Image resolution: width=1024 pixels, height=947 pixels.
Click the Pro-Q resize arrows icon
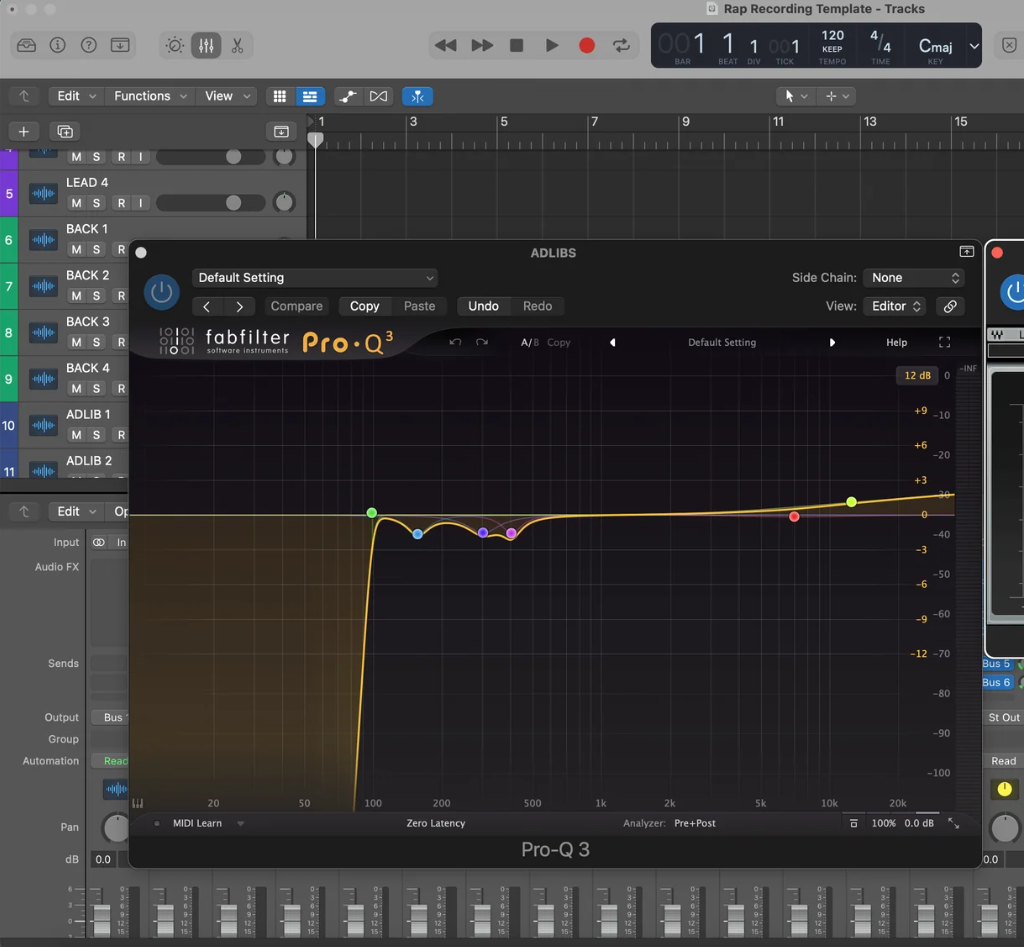[x=953, y=824]
